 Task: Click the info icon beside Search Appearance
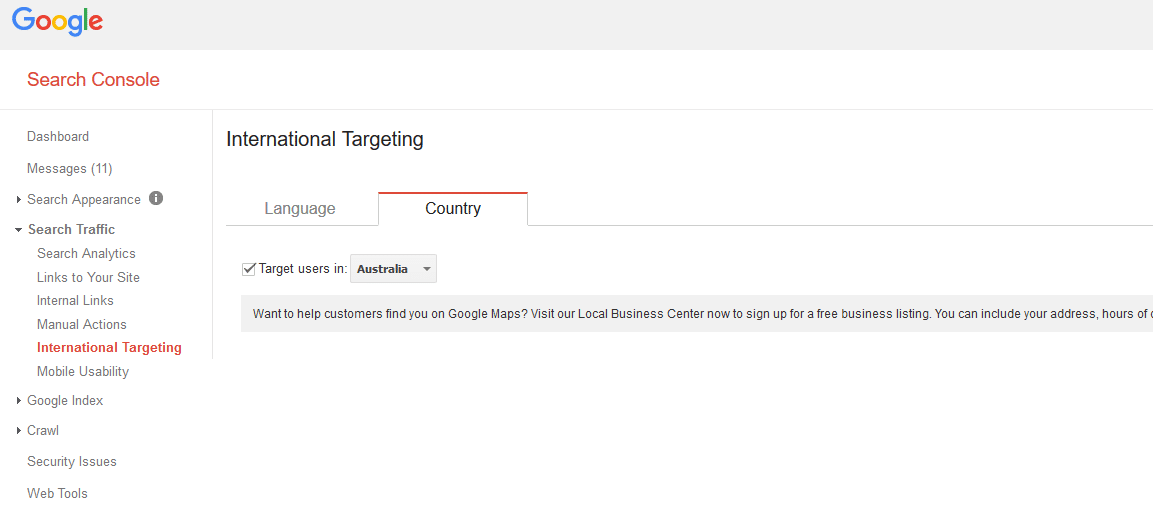click(156, 198)
